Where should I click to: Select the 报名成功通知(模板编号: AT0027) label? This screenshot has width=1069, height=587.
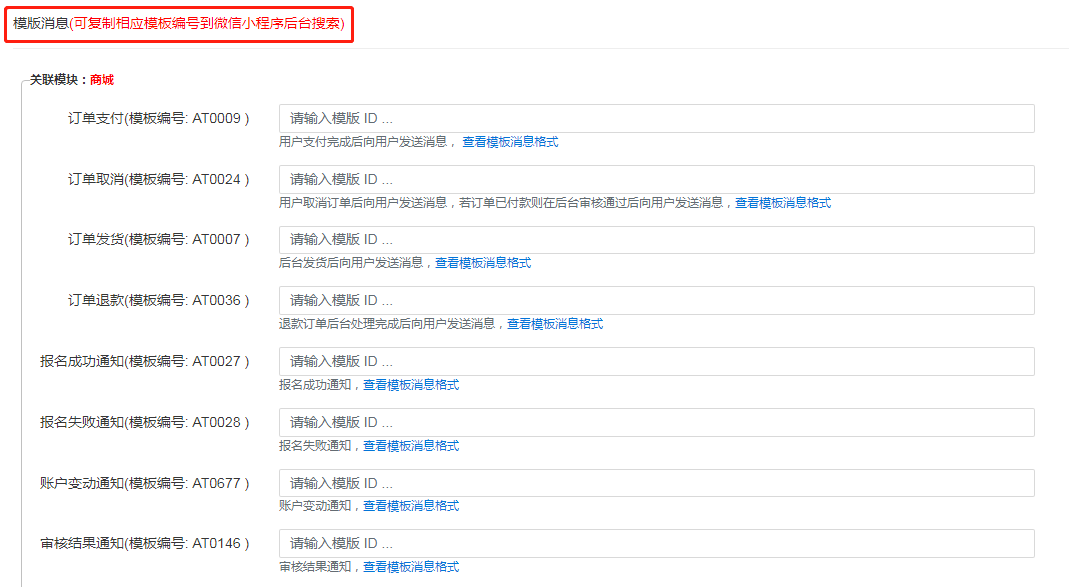(x=145, y=361)
